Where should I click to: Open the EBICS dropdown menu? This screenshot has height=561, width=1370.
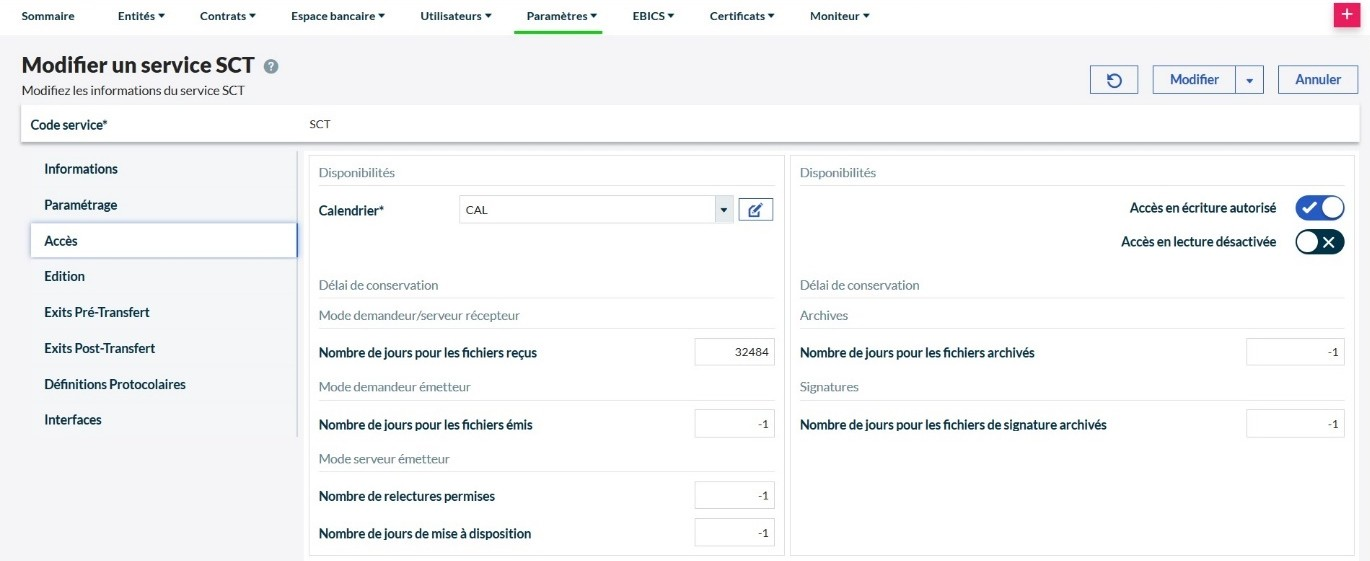click(653, 16)
